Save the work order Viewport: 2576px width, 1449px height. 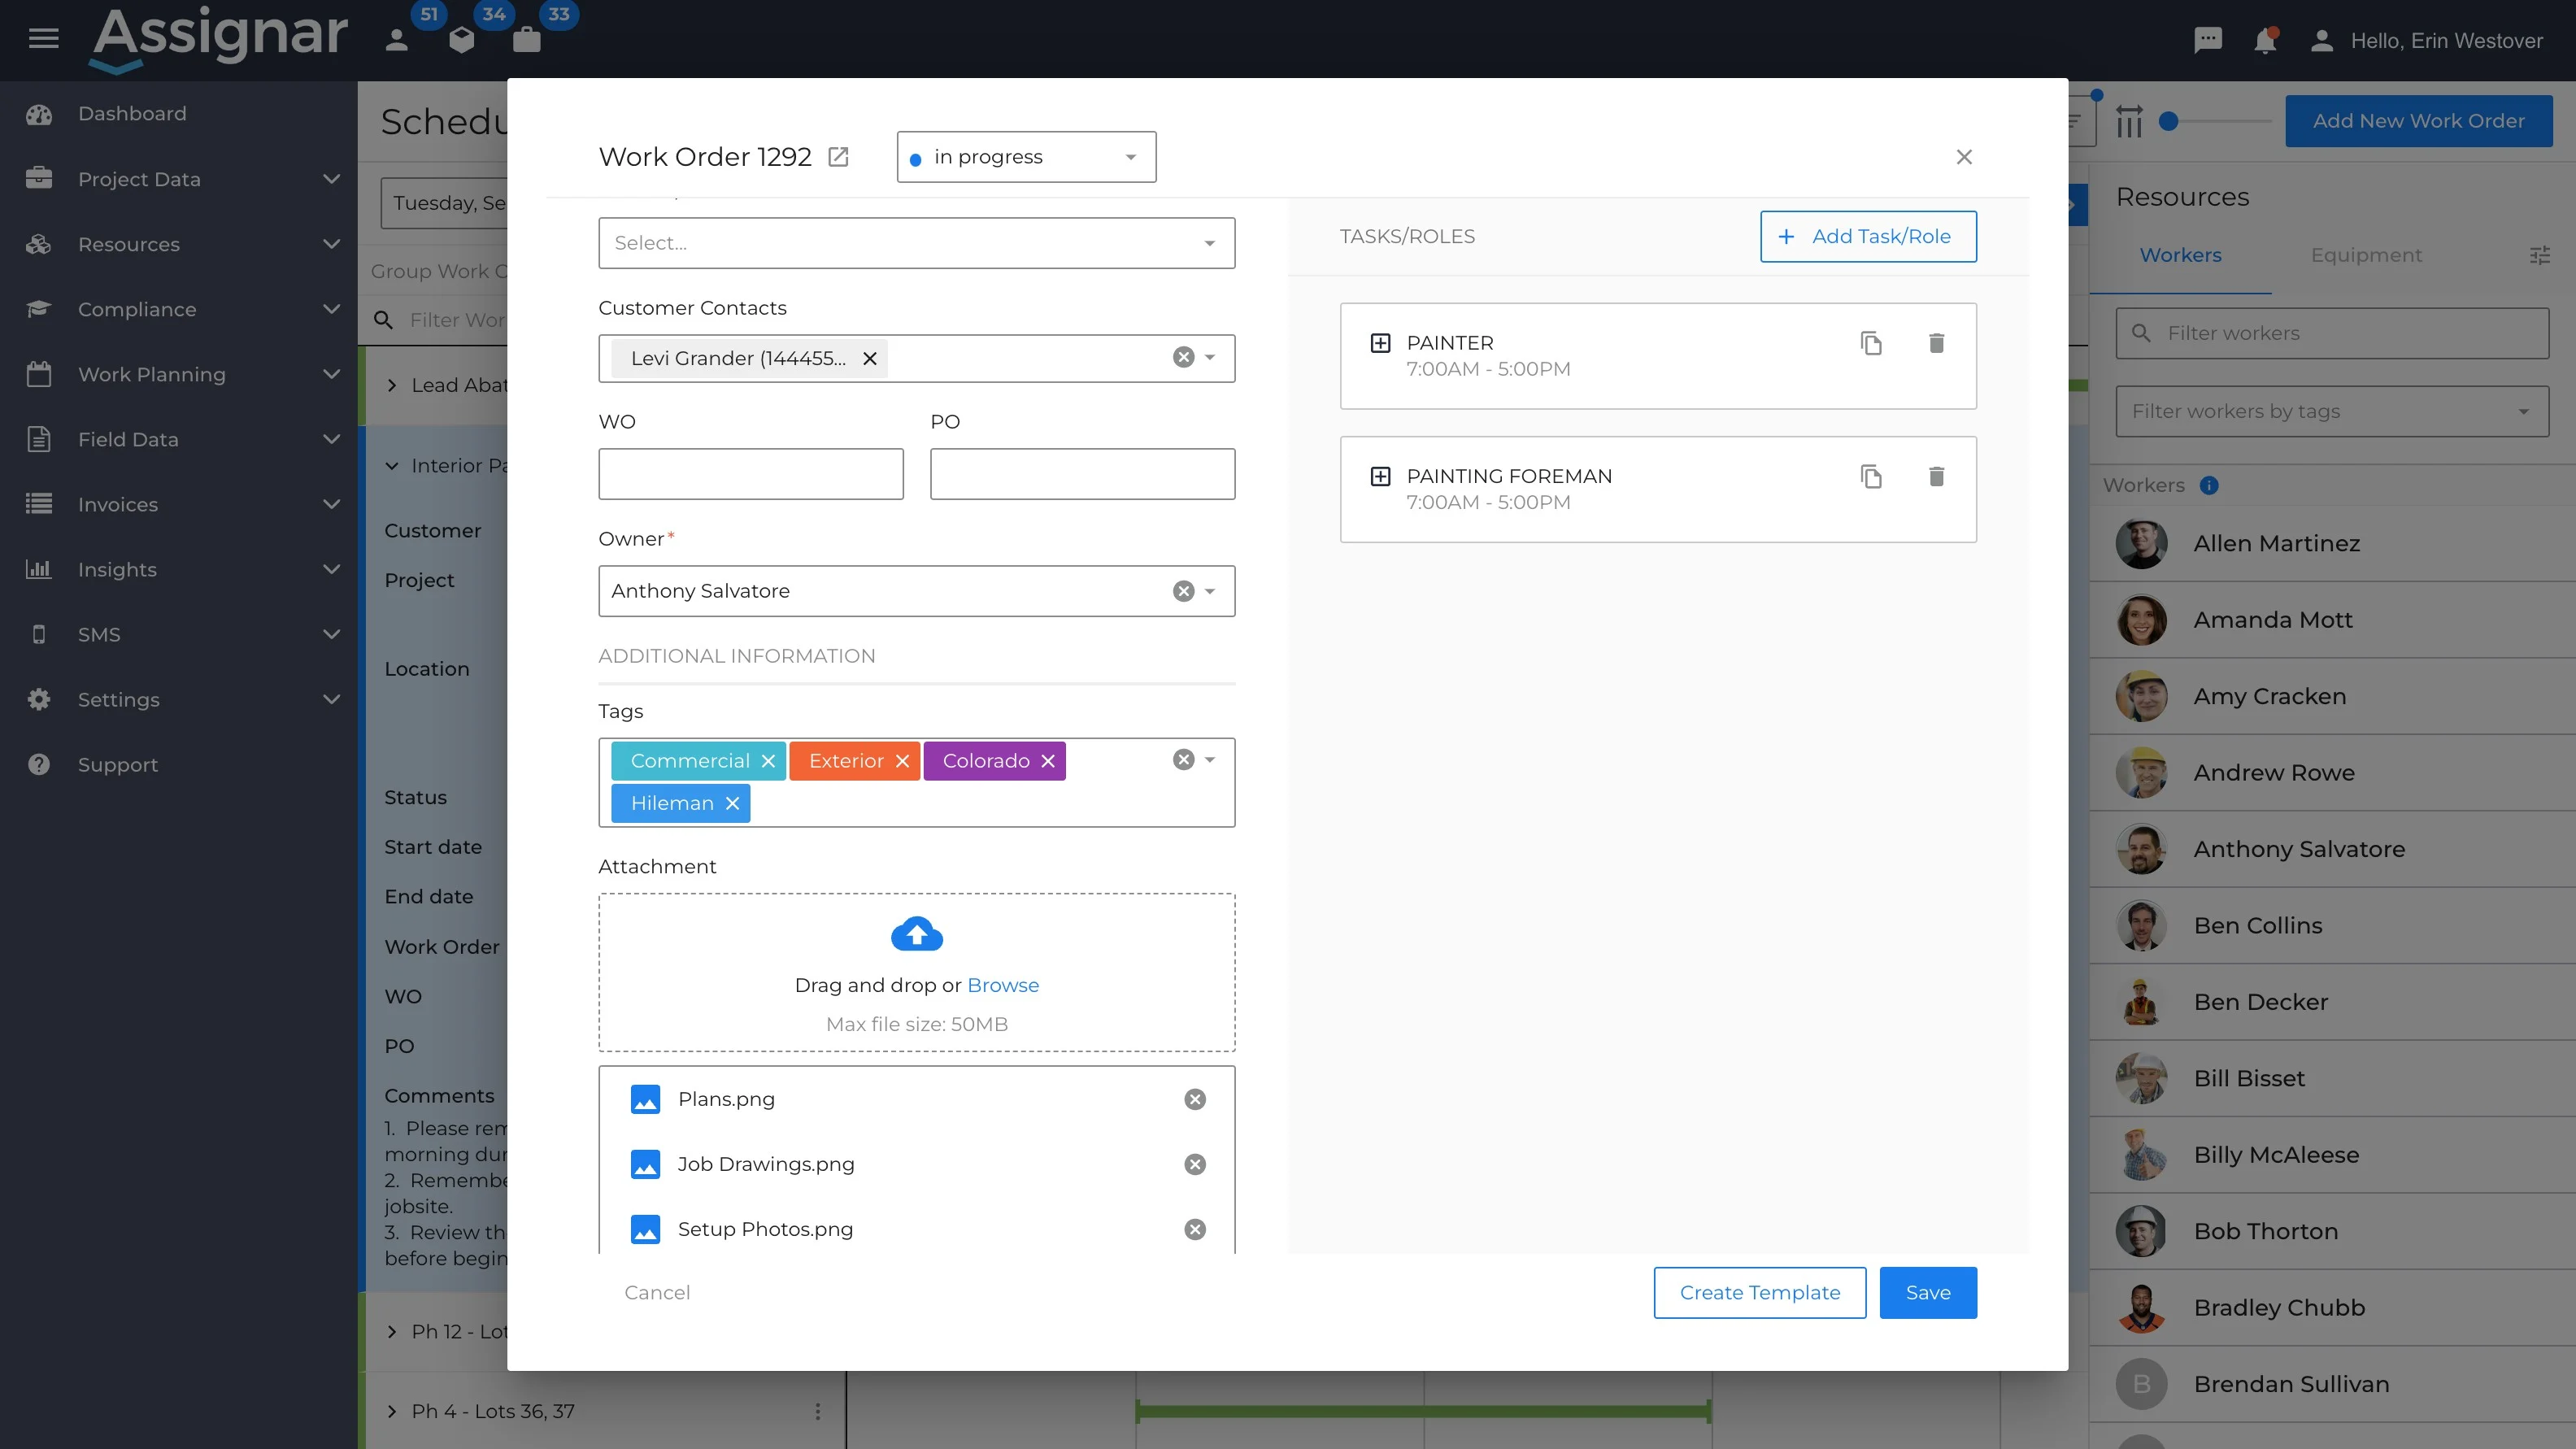tap(1928, 1292)
